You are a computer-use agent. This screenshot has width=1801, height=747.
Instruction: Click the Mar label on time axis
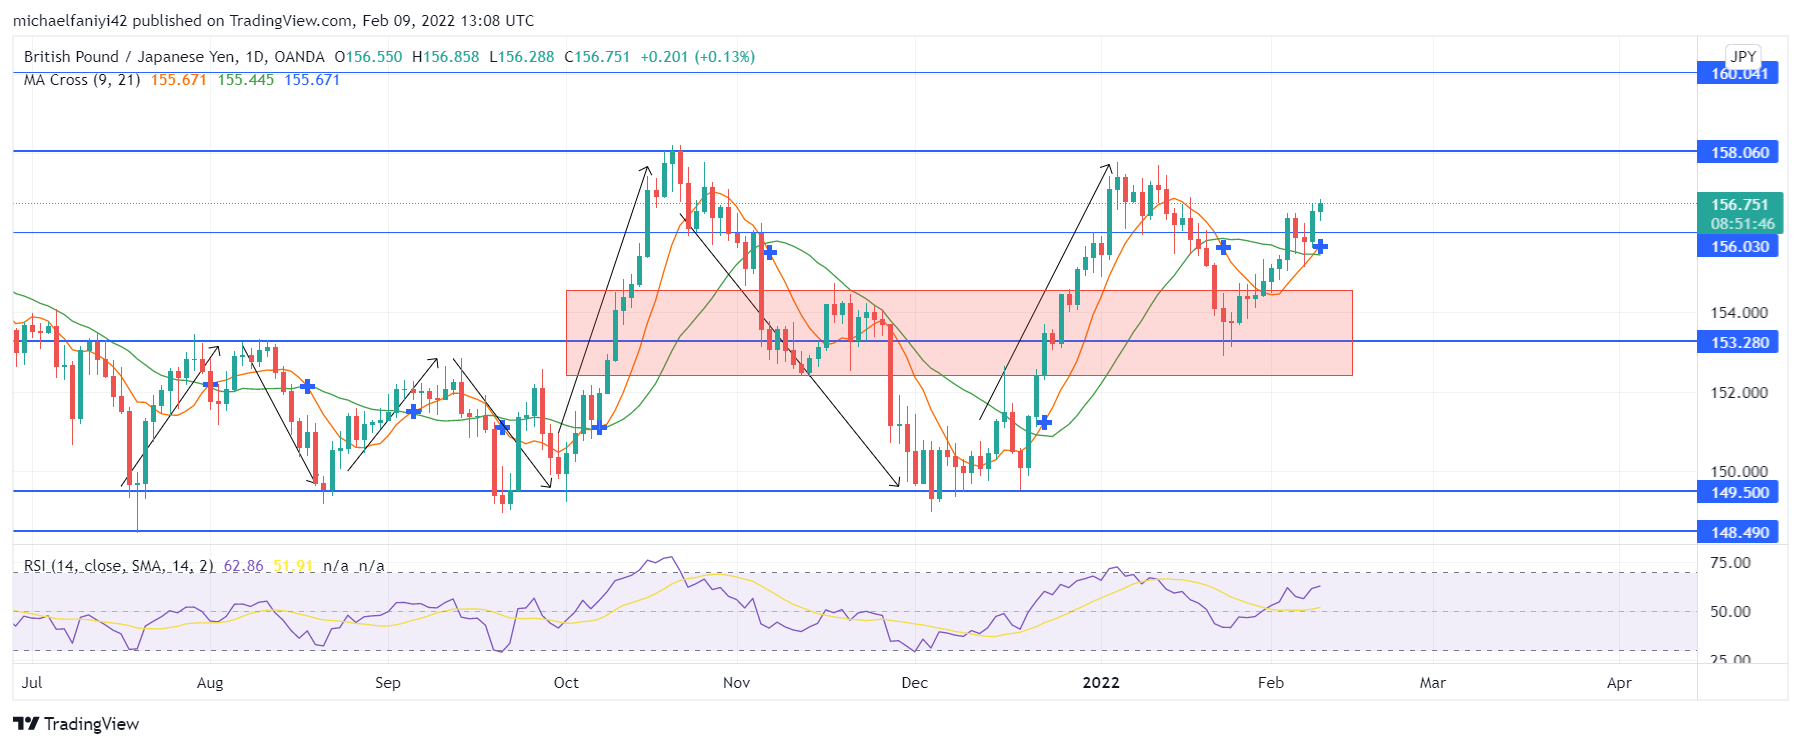(1433, 683)
